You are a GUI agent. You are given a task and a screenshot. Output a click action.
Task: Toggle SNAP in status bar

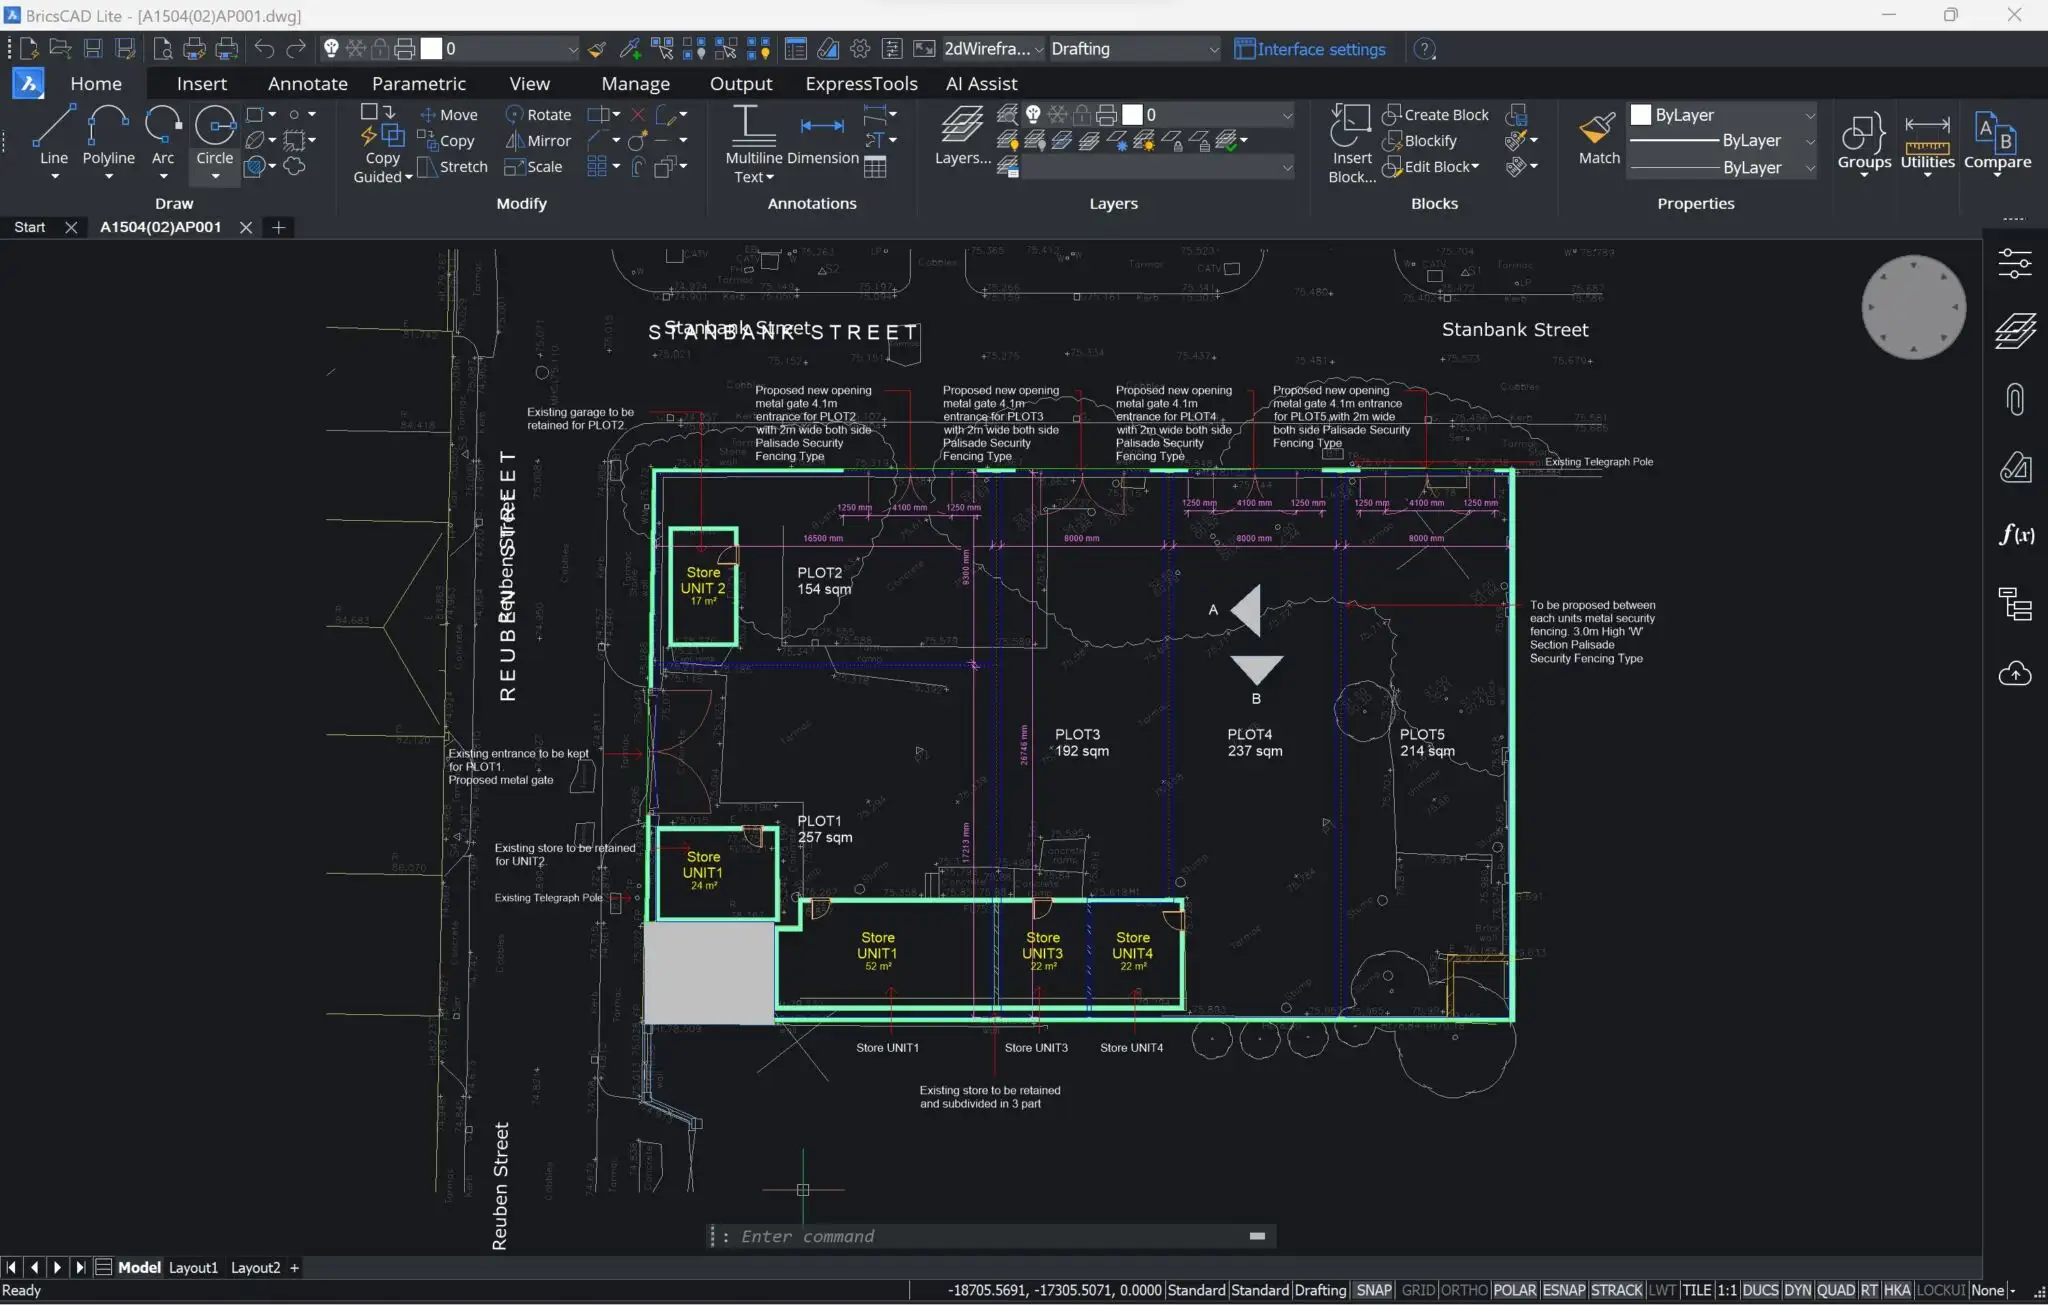coord(1373,1290)
